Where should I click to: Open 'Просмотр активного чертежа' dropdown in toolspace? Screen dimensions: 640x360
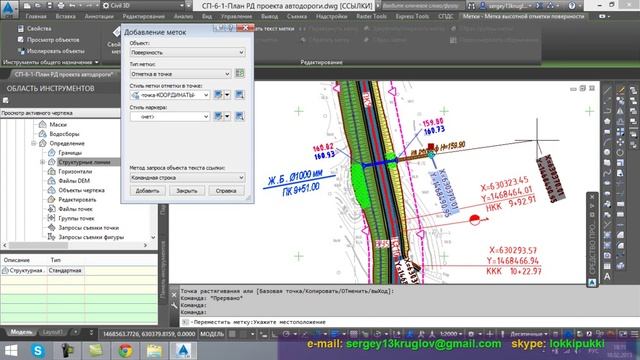(x=60, y=113)
